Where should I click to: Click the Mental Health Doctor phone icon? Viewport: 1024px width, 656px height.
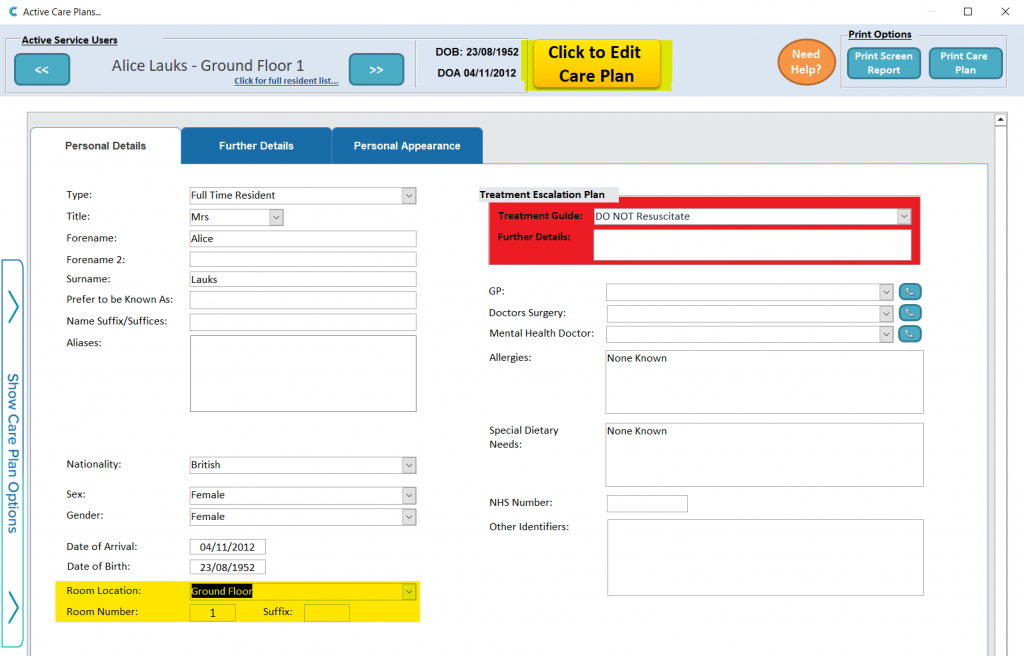[x=909, y=334]
